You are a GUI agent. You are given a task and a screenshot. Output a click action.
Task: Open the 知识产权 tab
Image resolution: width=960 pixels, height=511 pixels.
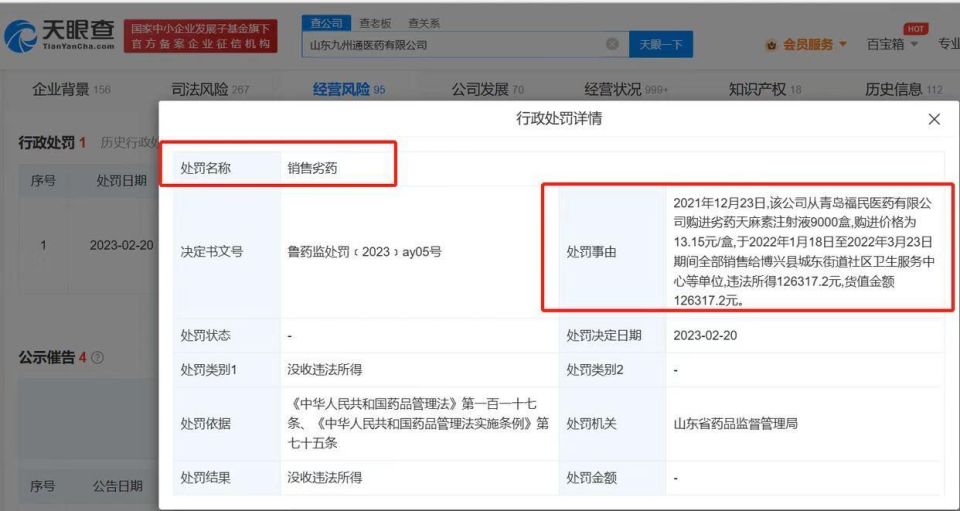[765, 89]
